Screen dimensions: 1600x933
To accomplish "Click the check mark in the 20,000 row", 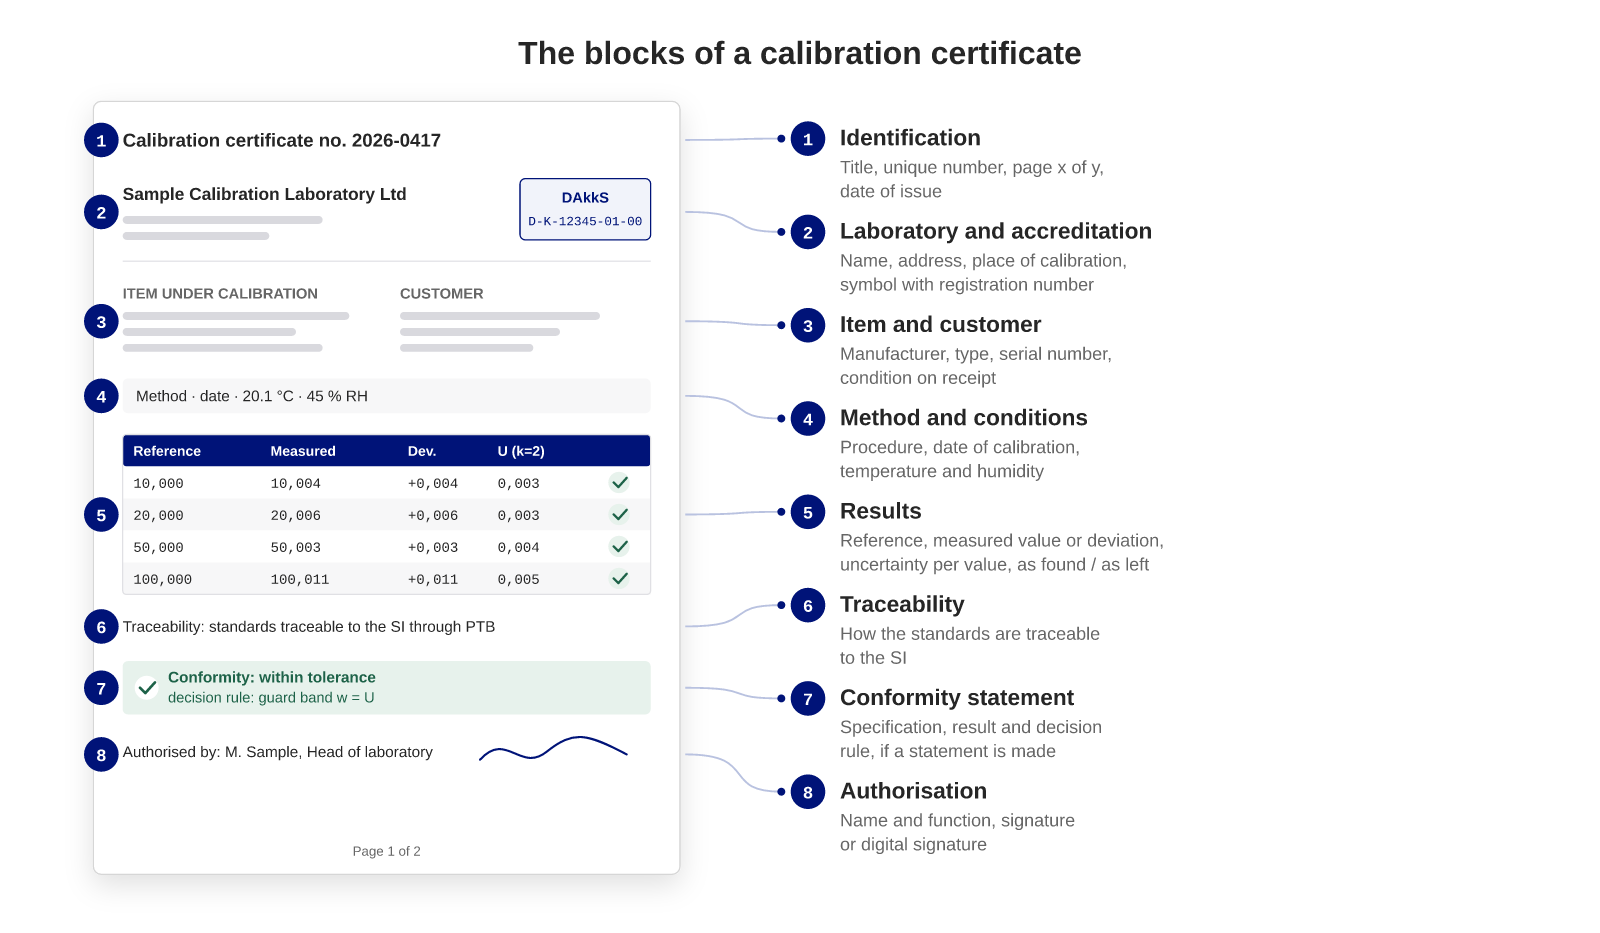I will point(620,515).
